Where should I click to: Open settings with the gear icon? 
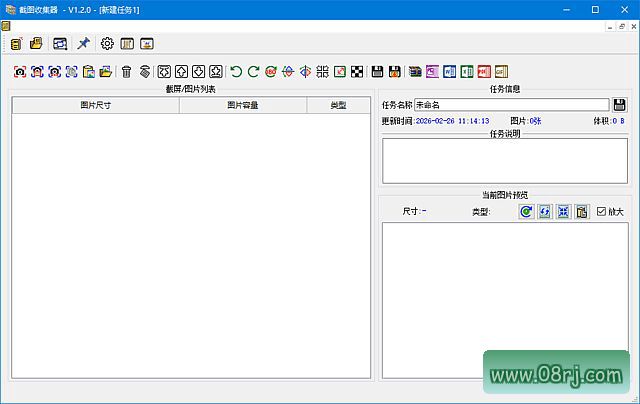(107, 44)
